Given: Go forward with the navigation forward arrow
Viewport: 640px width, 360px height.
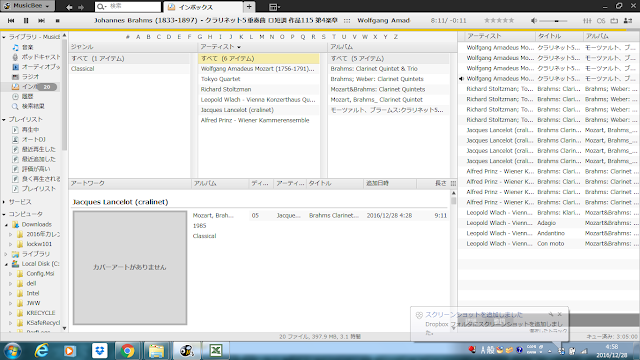Looking at the screenshot, I should click(81, 7).
